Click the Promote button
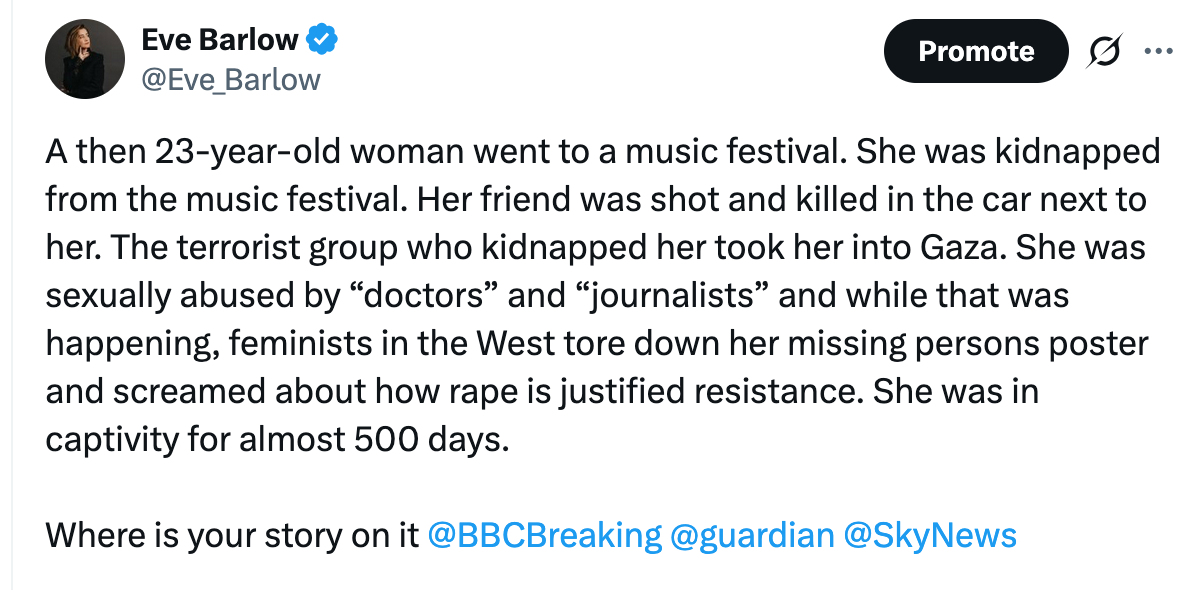The width and height of the screenshot is (1191, 590). [975, 51]
